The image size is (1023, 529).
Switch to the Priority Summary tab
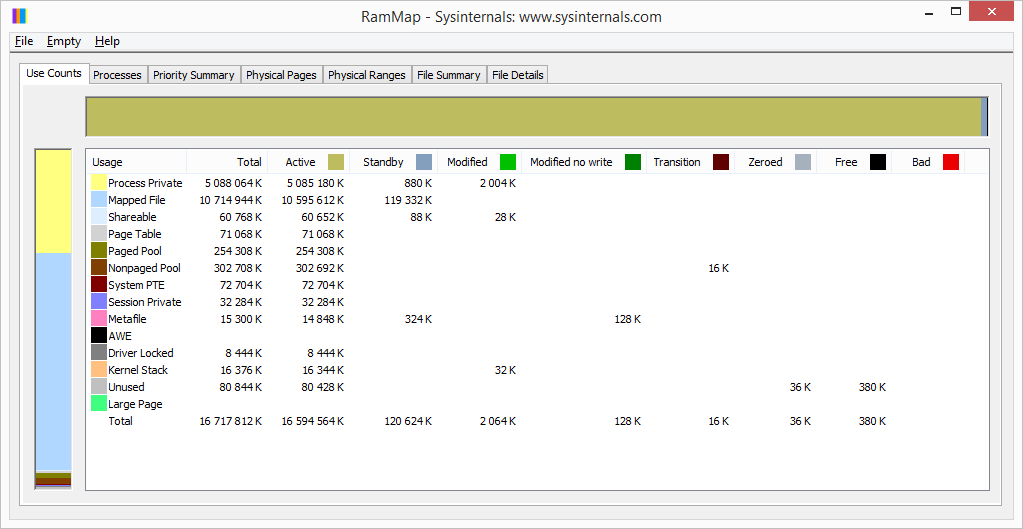coord(194,75)
